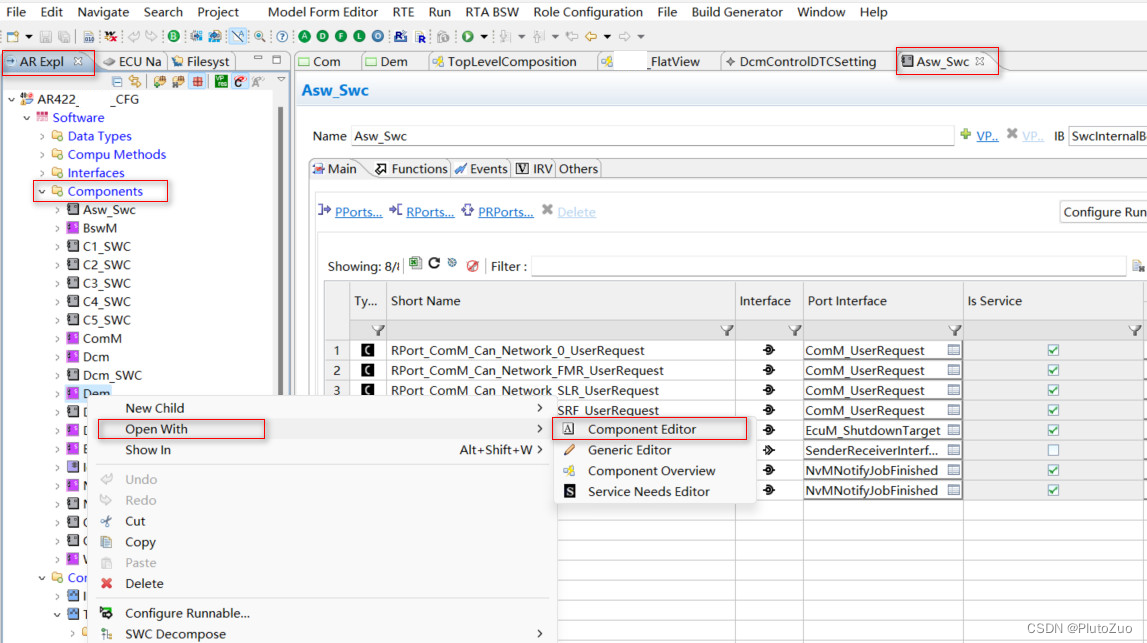This screenshot has height=643, width=1147.
Task: Clear all active filters with the red icon
Action: 472,262
